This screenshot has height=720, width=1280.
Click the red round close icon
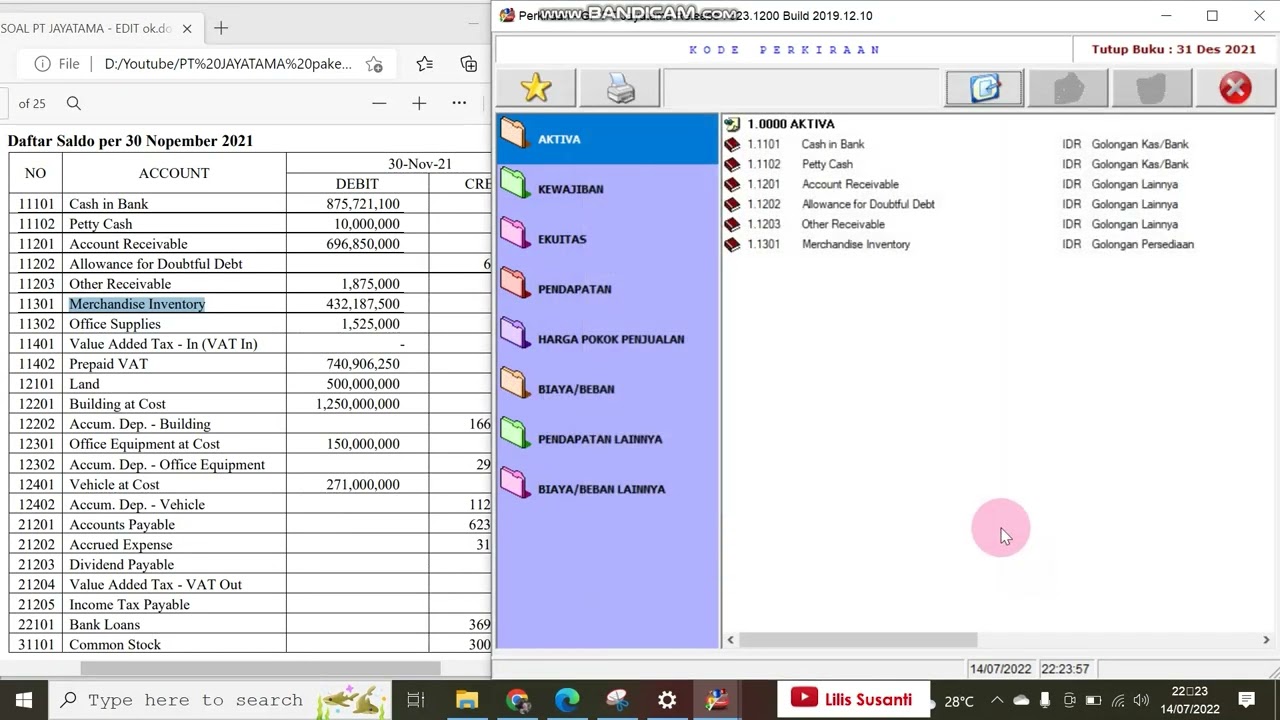pyautogui.click(x=1235, y=88)
